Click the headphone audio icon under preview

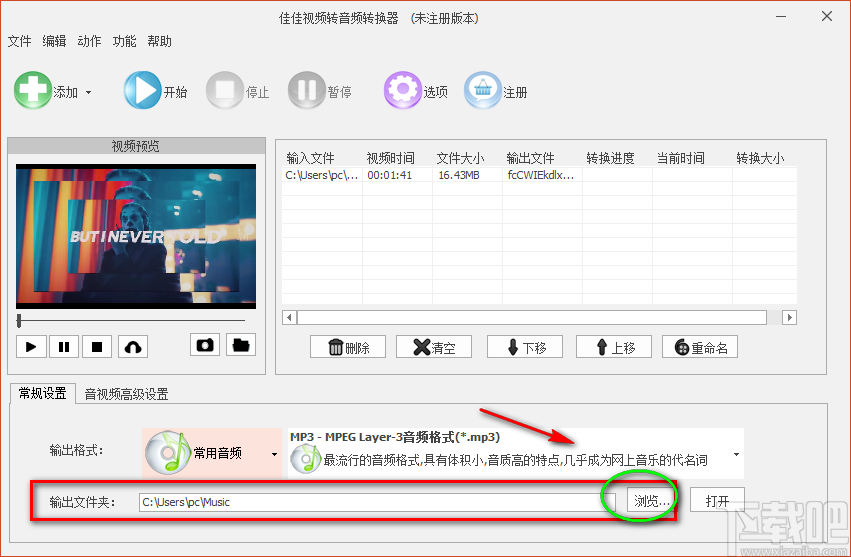133,346
